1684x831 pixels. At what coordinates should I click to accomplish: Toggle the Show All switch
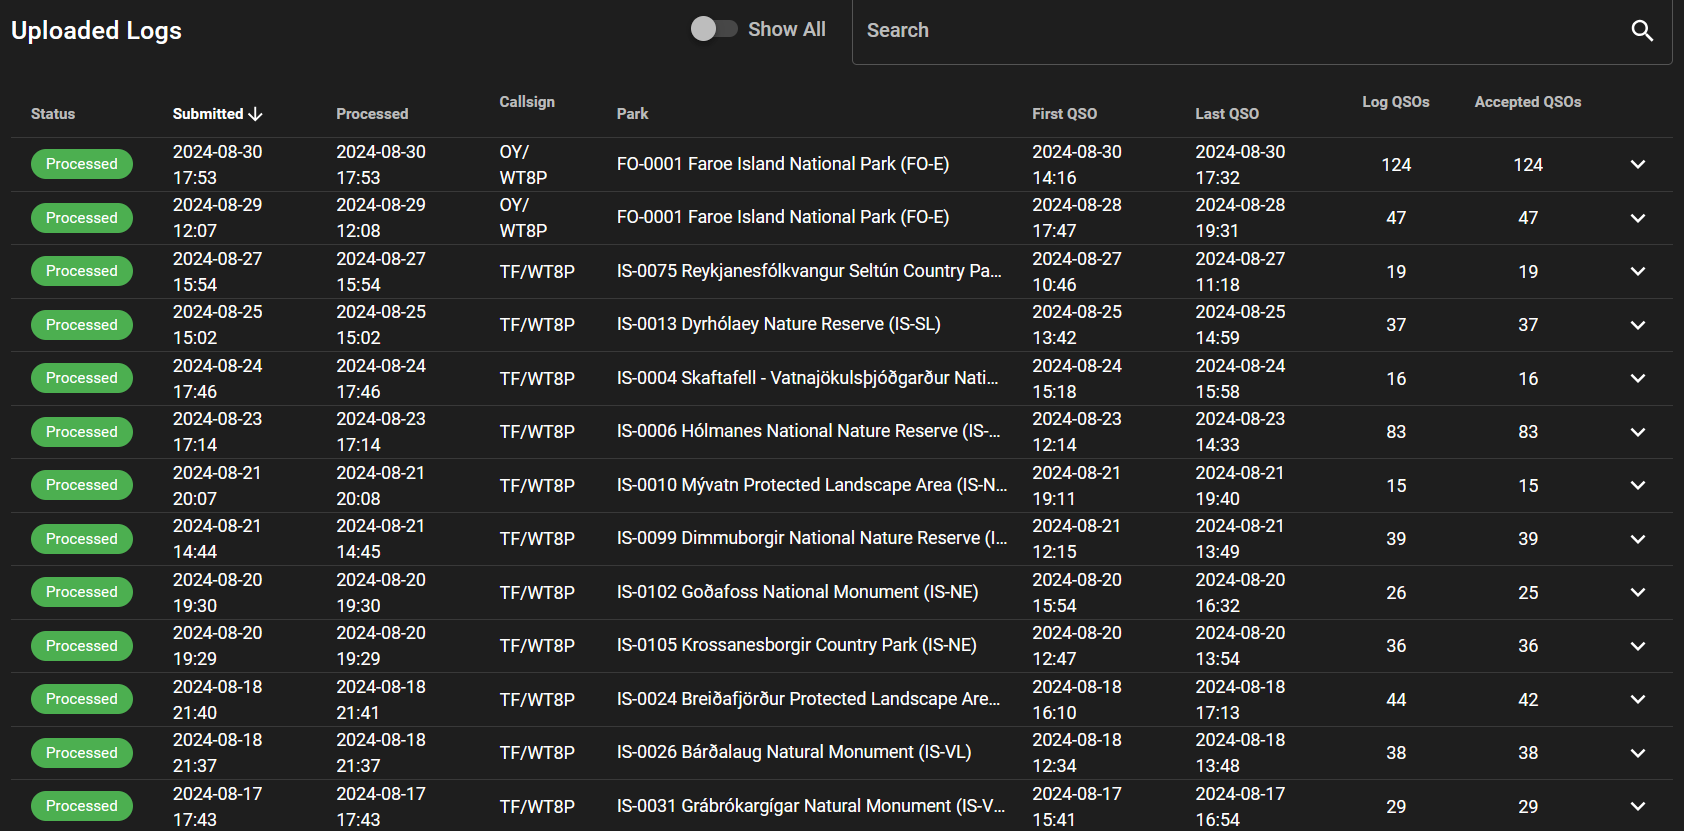pos(713,29)
